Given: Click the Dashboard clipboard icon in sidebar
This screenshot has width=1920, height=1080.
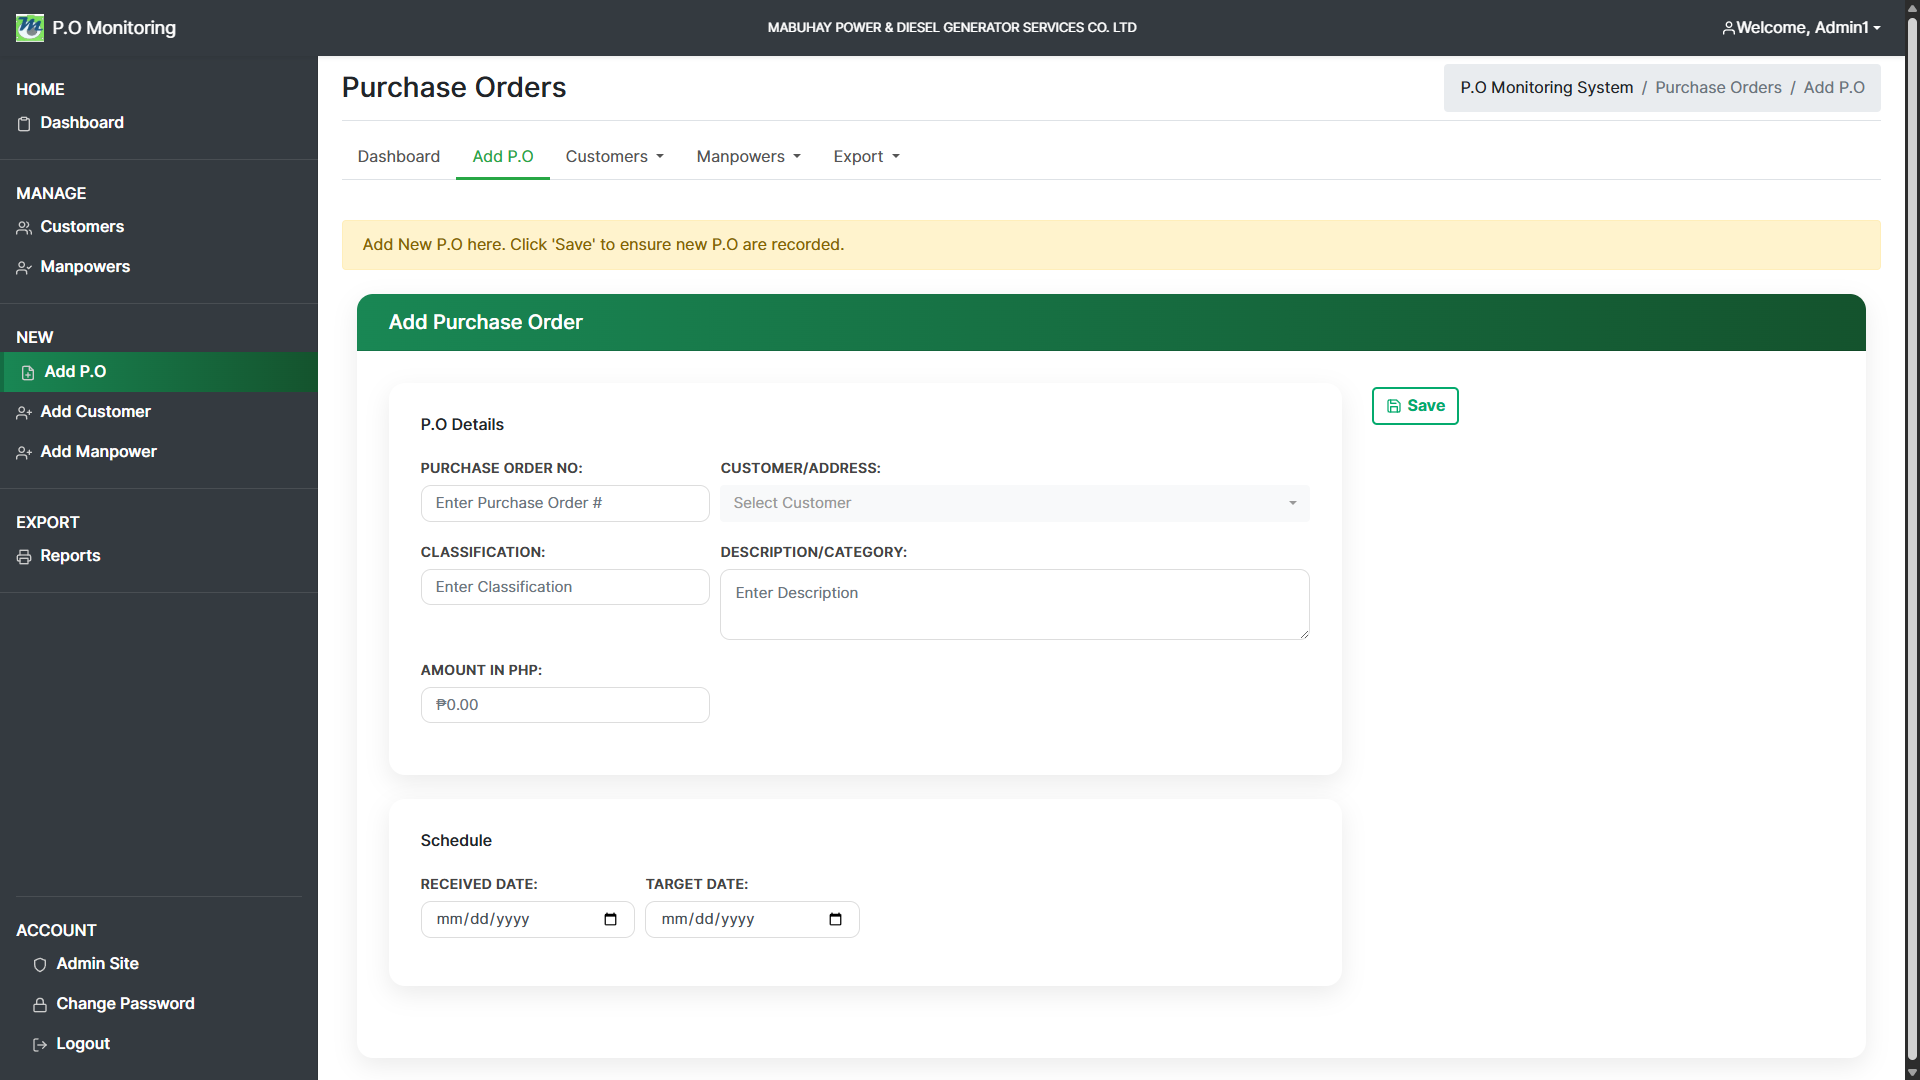Looking at the screenshot, I should click(24, 124).
